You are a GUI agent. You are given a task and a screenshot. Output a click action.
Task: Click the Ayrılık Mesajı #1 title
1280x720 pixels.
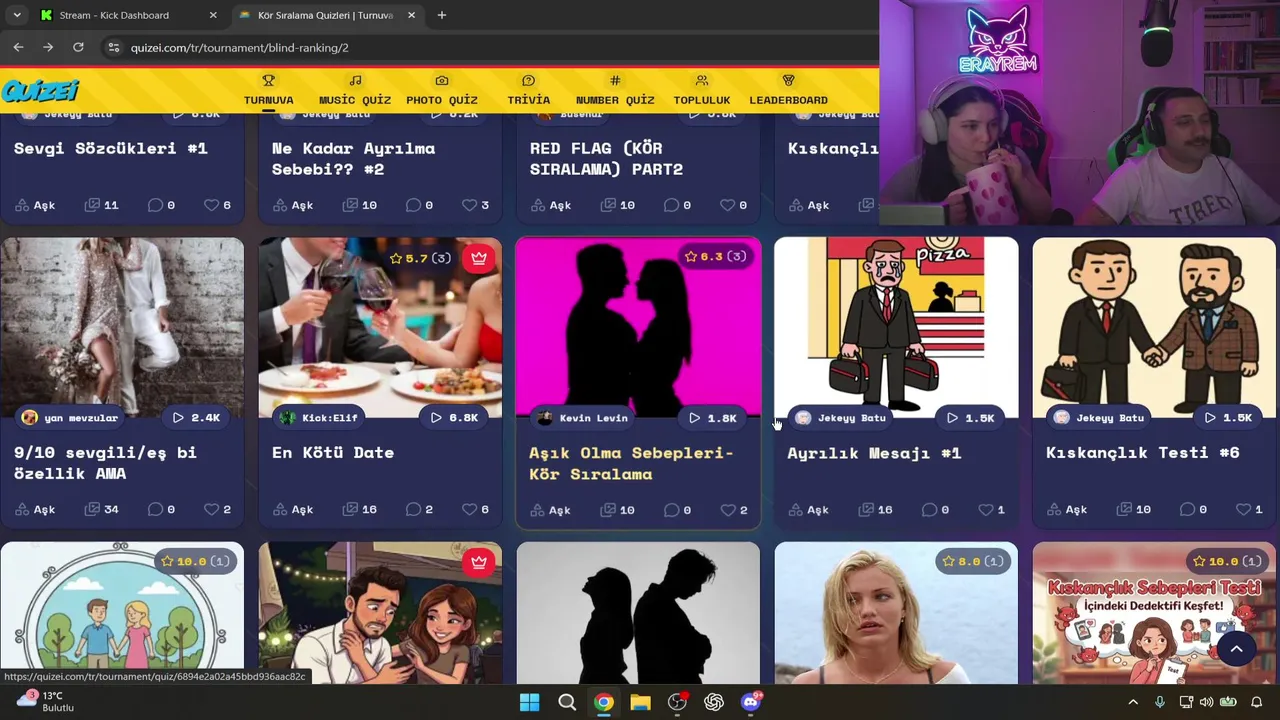(874, 452)
